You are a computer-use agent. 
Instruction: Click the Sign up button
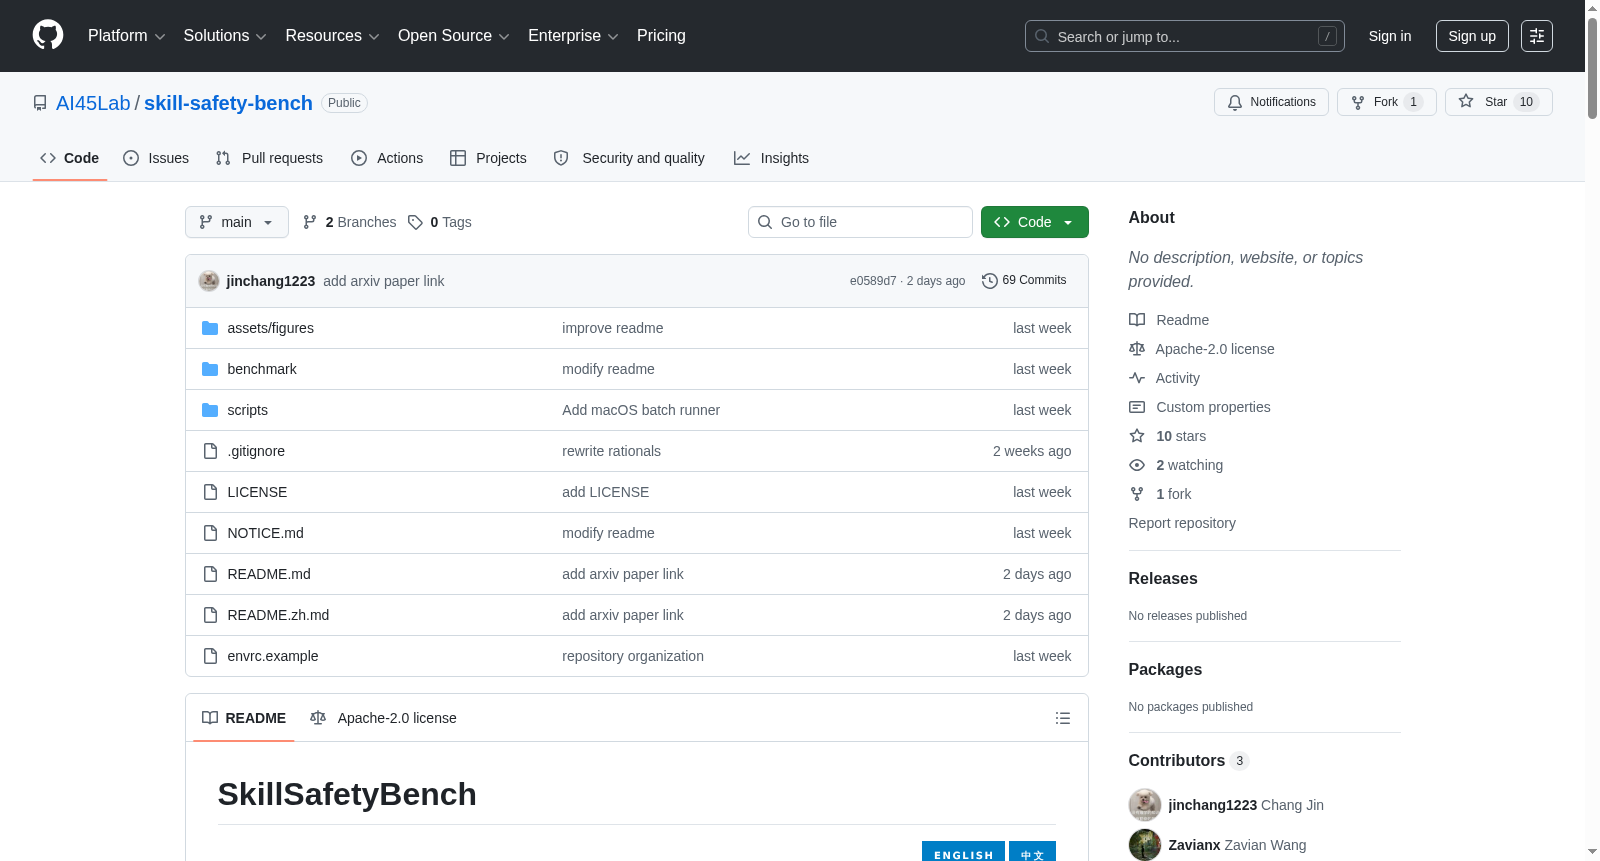click(x=1472, y=36)
